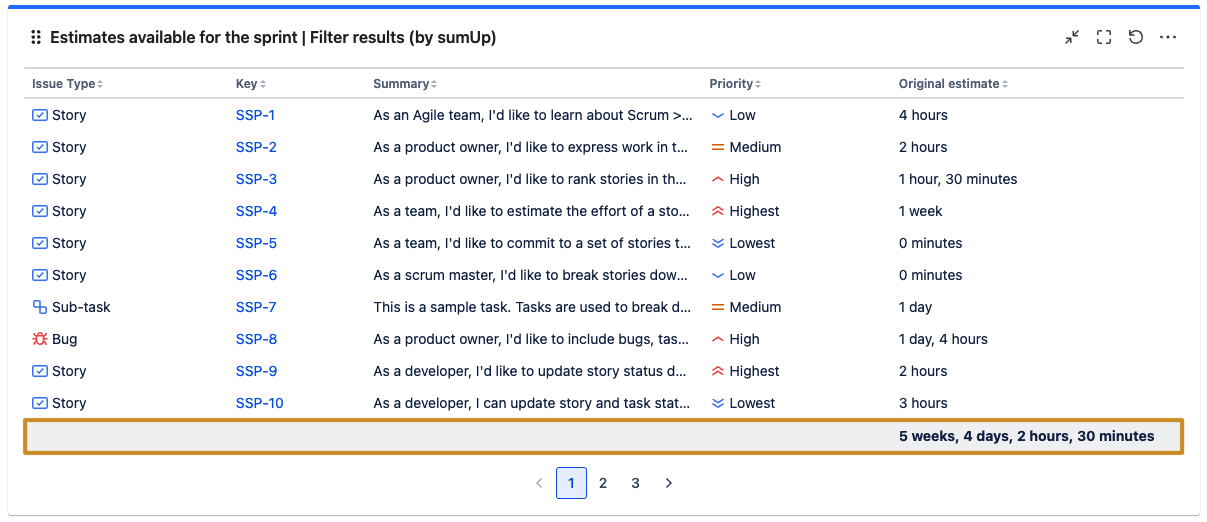Click the minimize gadget icon
The width and height of the screenshot is (1207, 522).
click(x=1072, y=37)
